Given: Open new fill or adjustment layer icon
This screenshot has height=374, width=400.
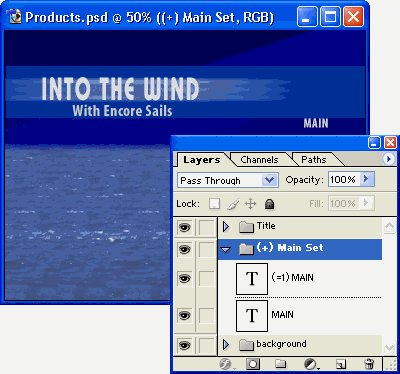Looking at the screenshot, I should 311,364.
